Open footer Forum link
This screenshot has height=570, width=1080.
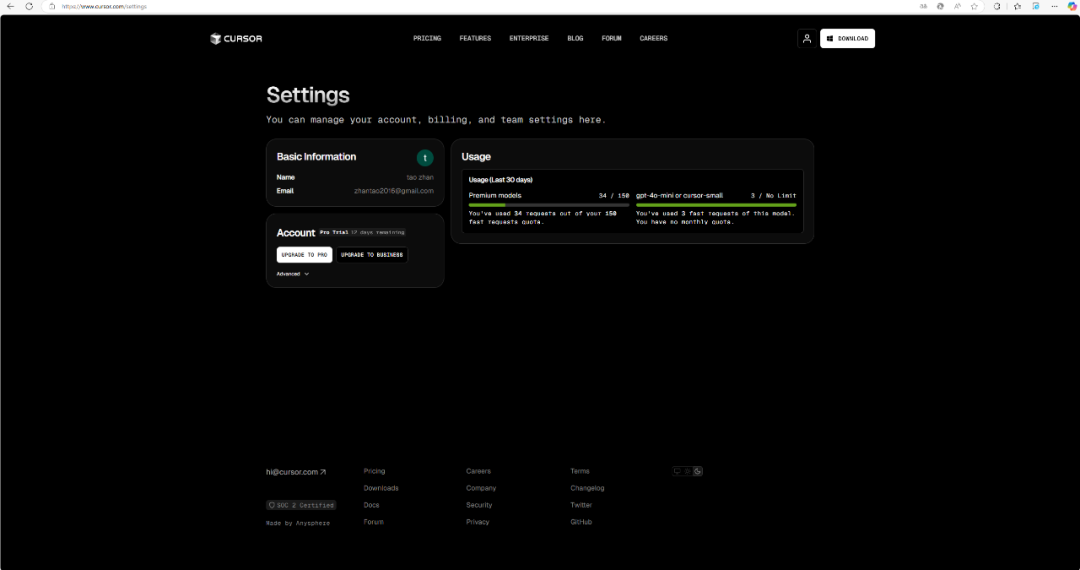[x=373, y=522]
